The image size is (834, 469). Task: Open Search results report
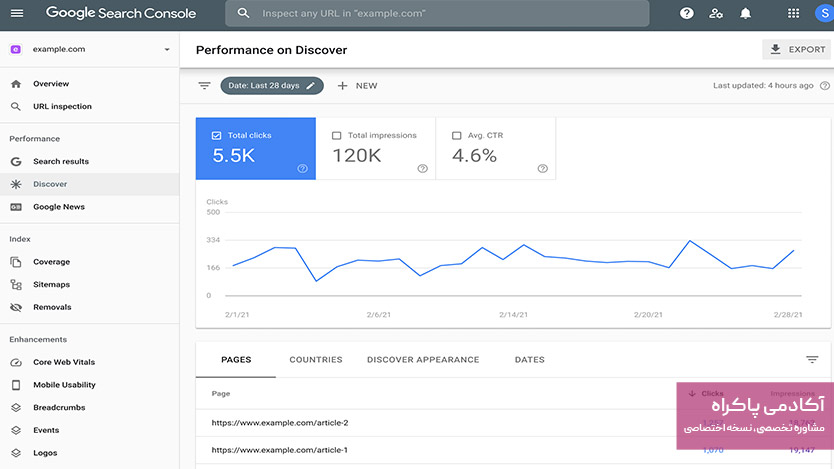coord(61,162)
